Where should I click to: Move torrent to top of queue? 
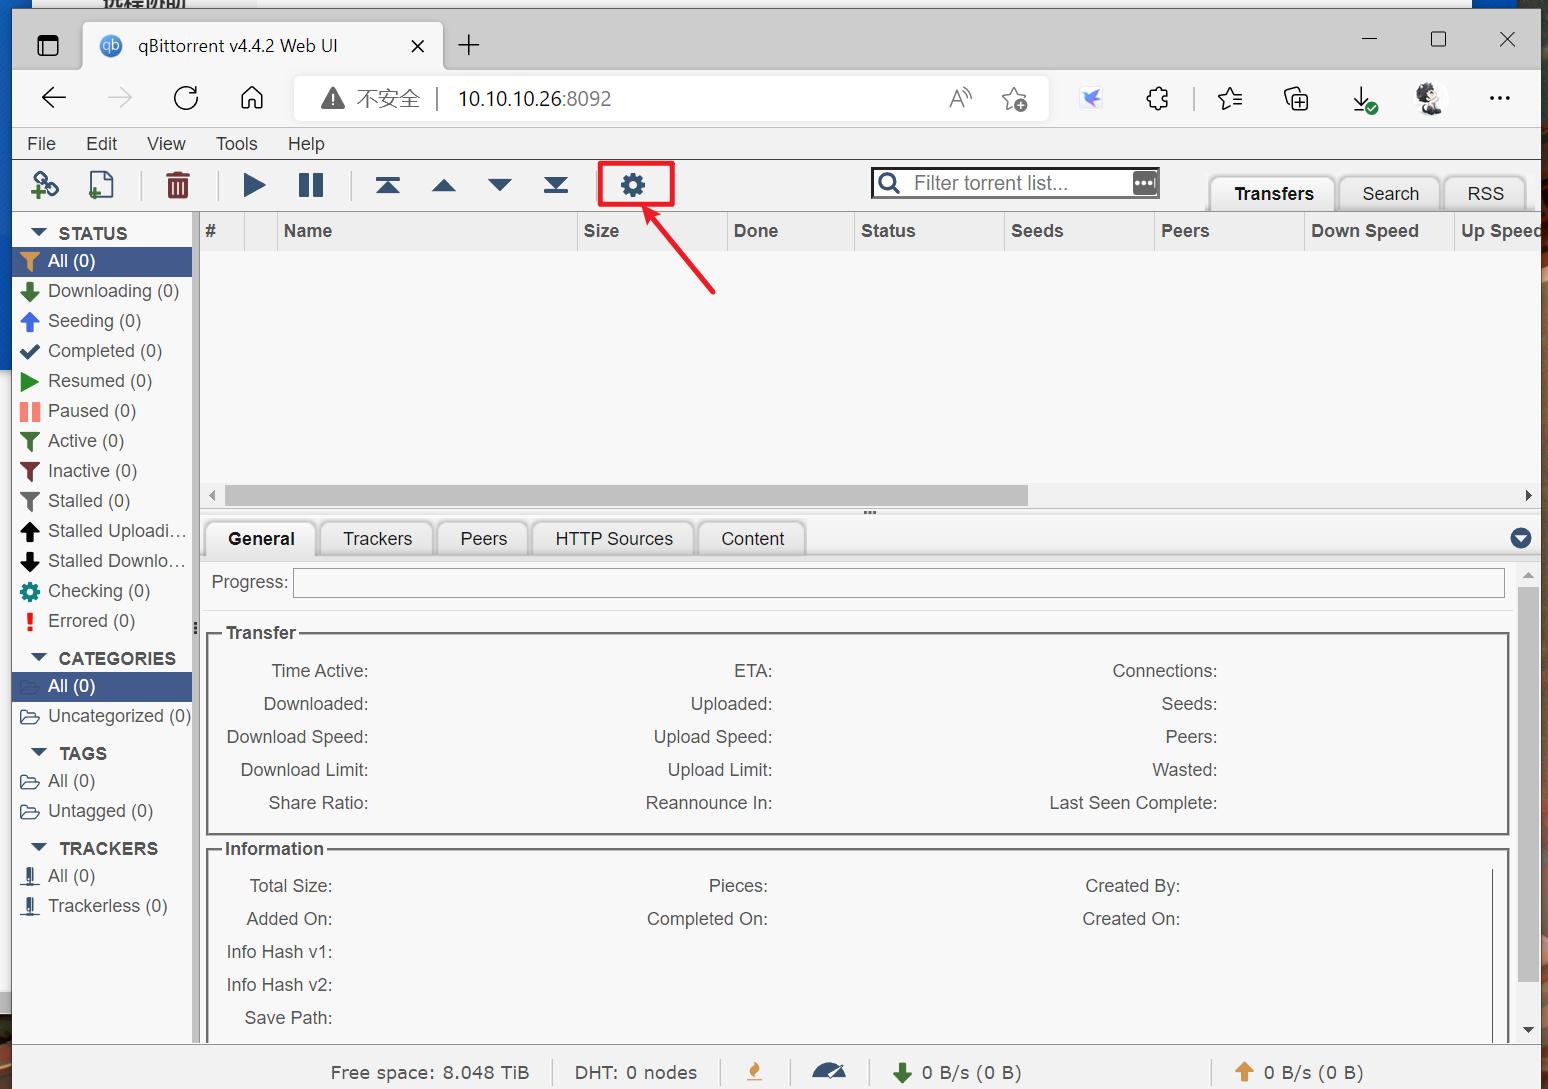(388, 185)
